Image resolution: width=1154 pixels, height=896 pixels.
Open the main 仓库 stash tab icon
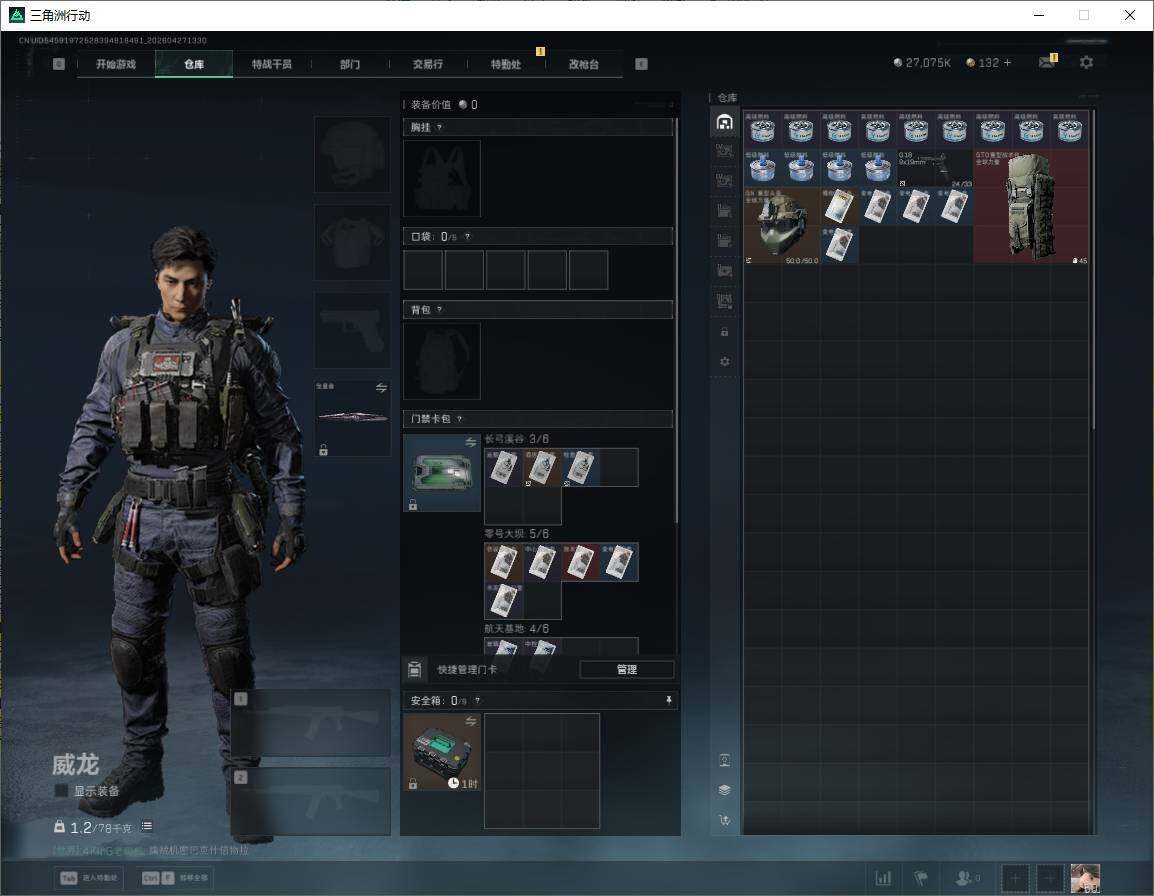(724, 121)
